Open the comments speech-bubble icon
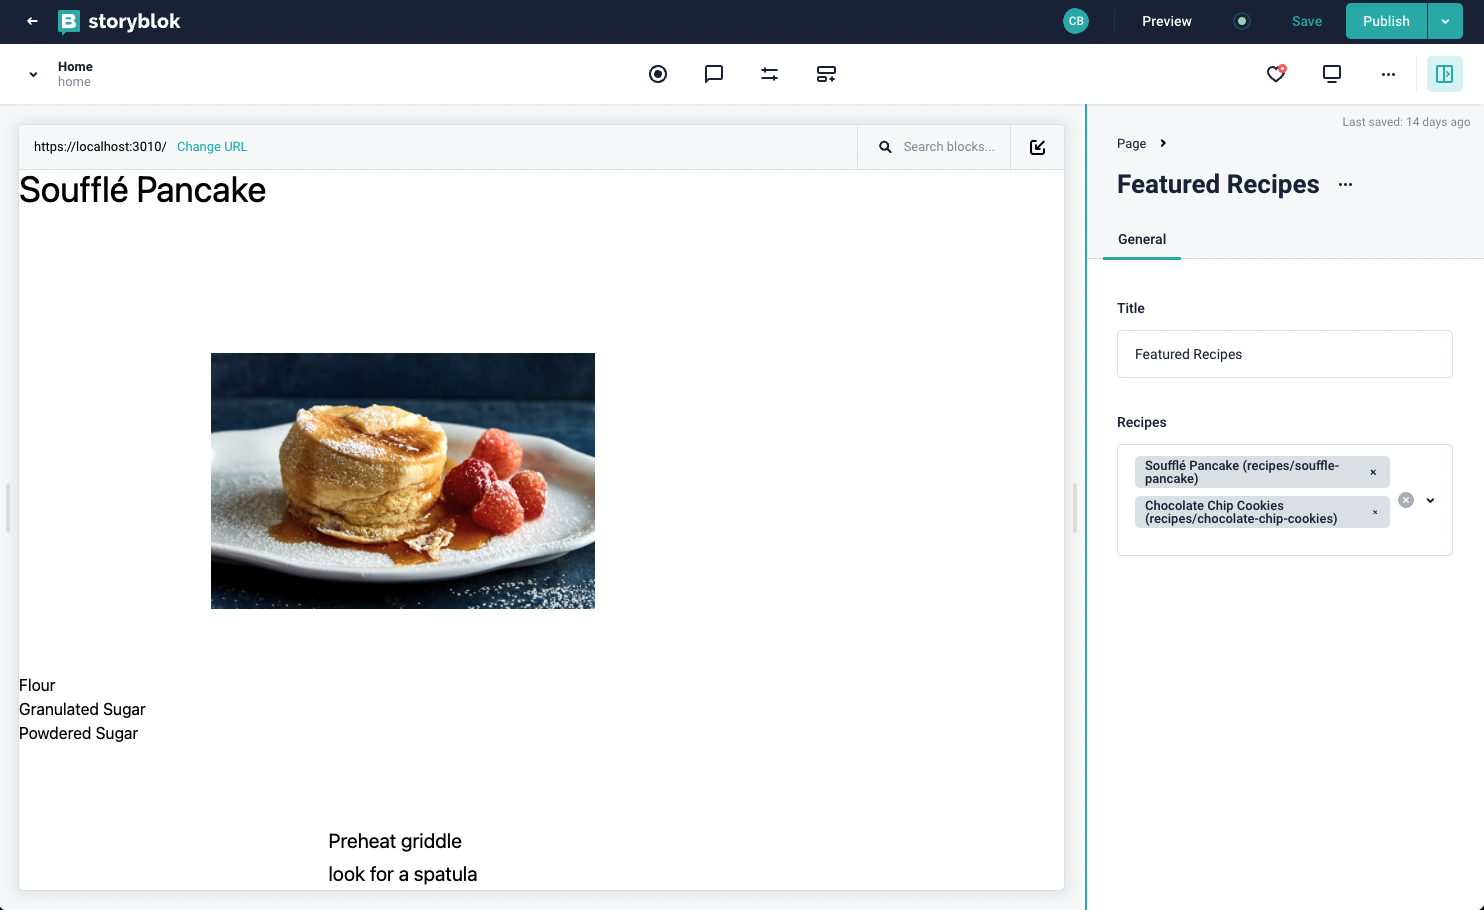Image resolution: width=1484 pixels, height=910 pixels. (x=714, y=74)
